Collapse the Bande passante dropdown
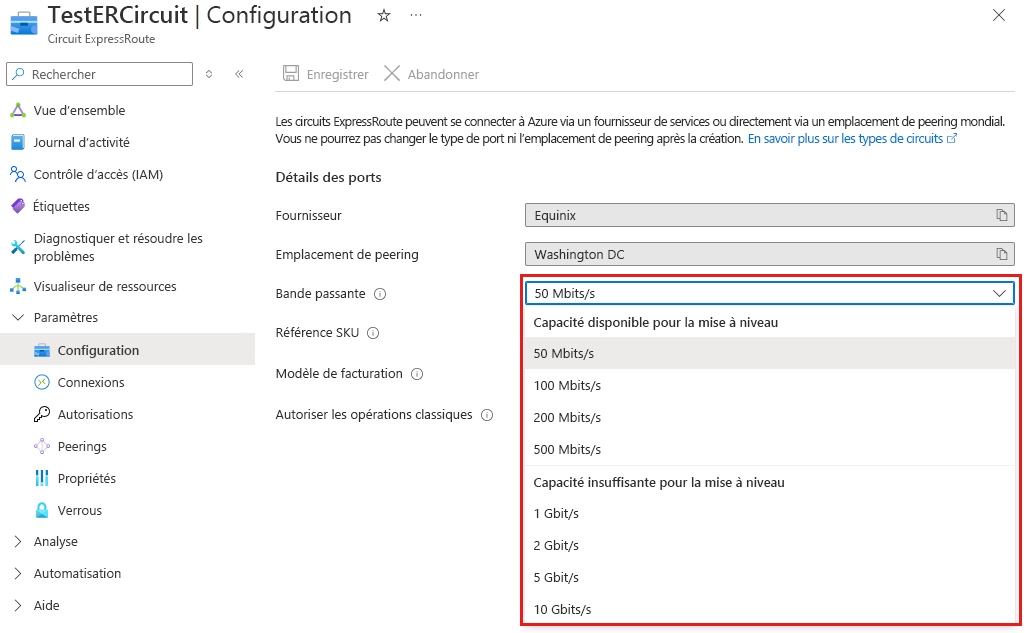 [999, 293]
